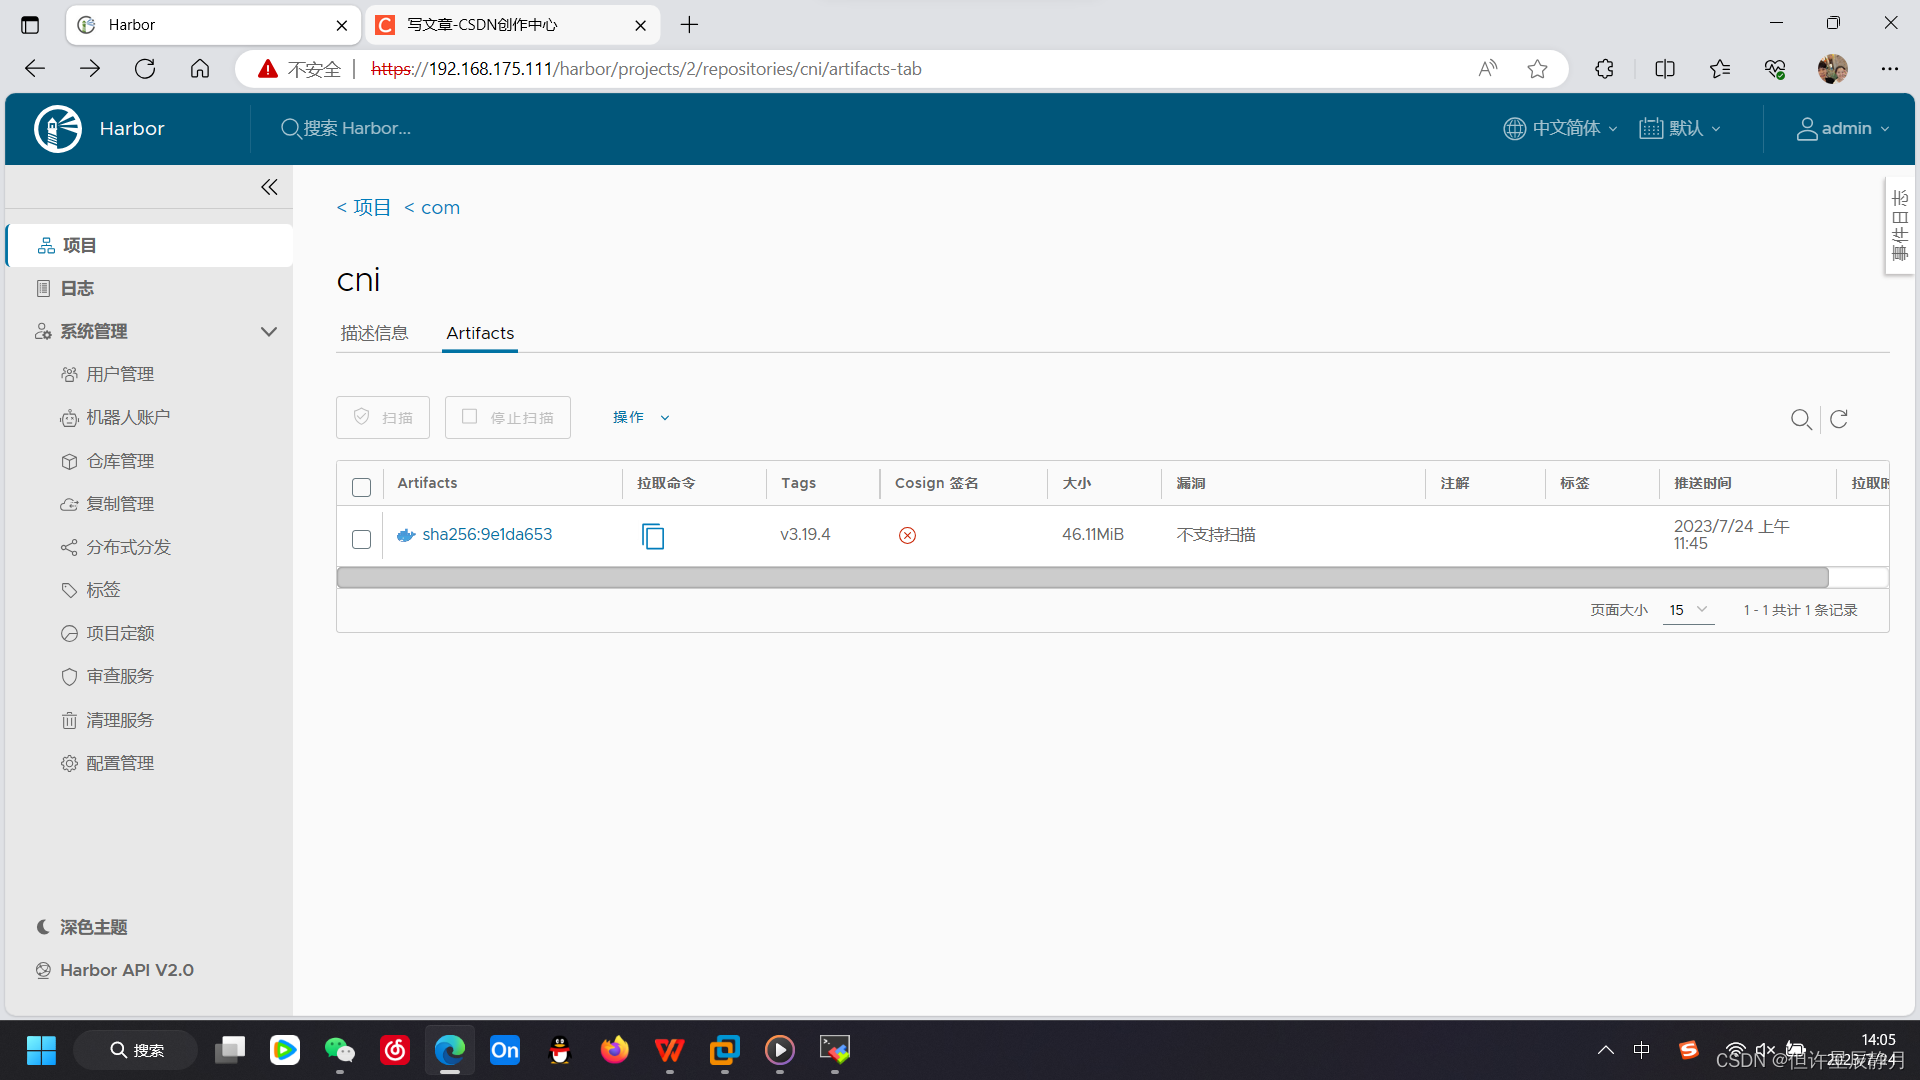Change language via 中文简体 dropdown
This screenshot has height=1080, width=1920.
[x=1559, y=128]
